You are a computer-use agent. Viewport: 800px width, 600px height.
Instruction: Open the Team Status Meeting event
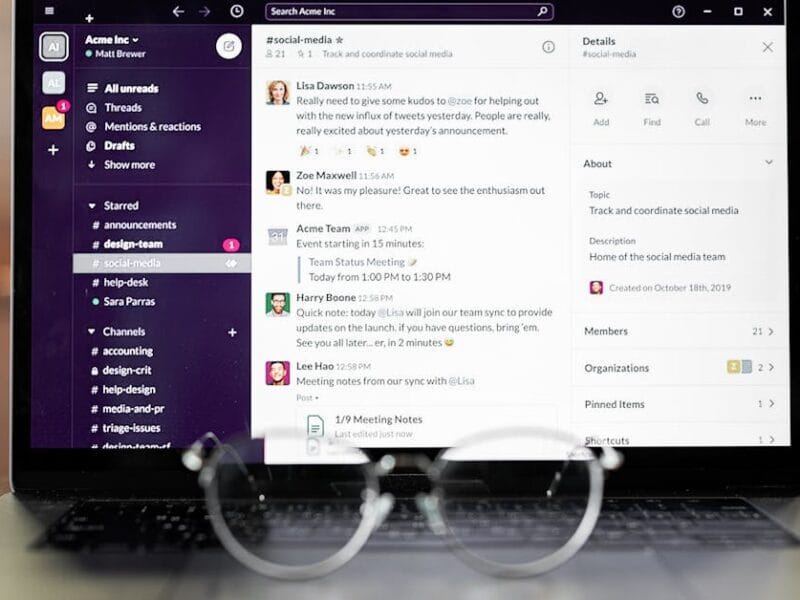pyautogui.click(x=357, y=262)
